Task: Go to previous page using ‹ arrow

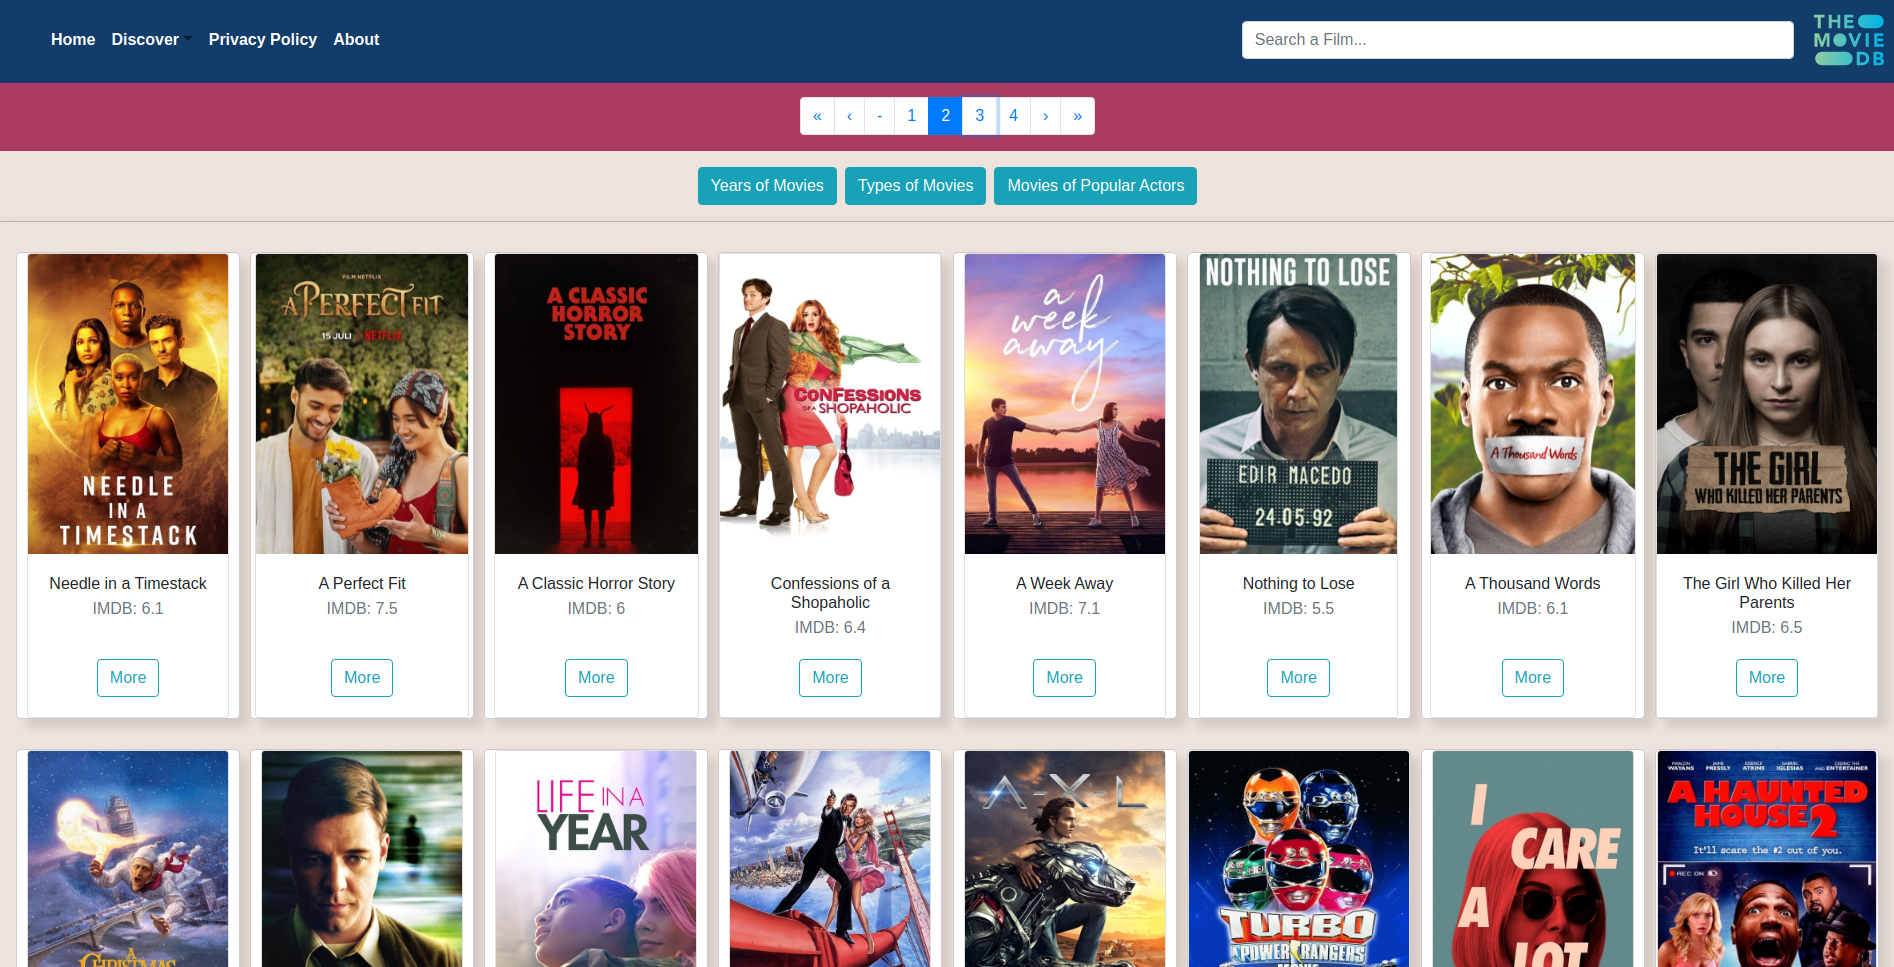Action: (x=849, y=116)
